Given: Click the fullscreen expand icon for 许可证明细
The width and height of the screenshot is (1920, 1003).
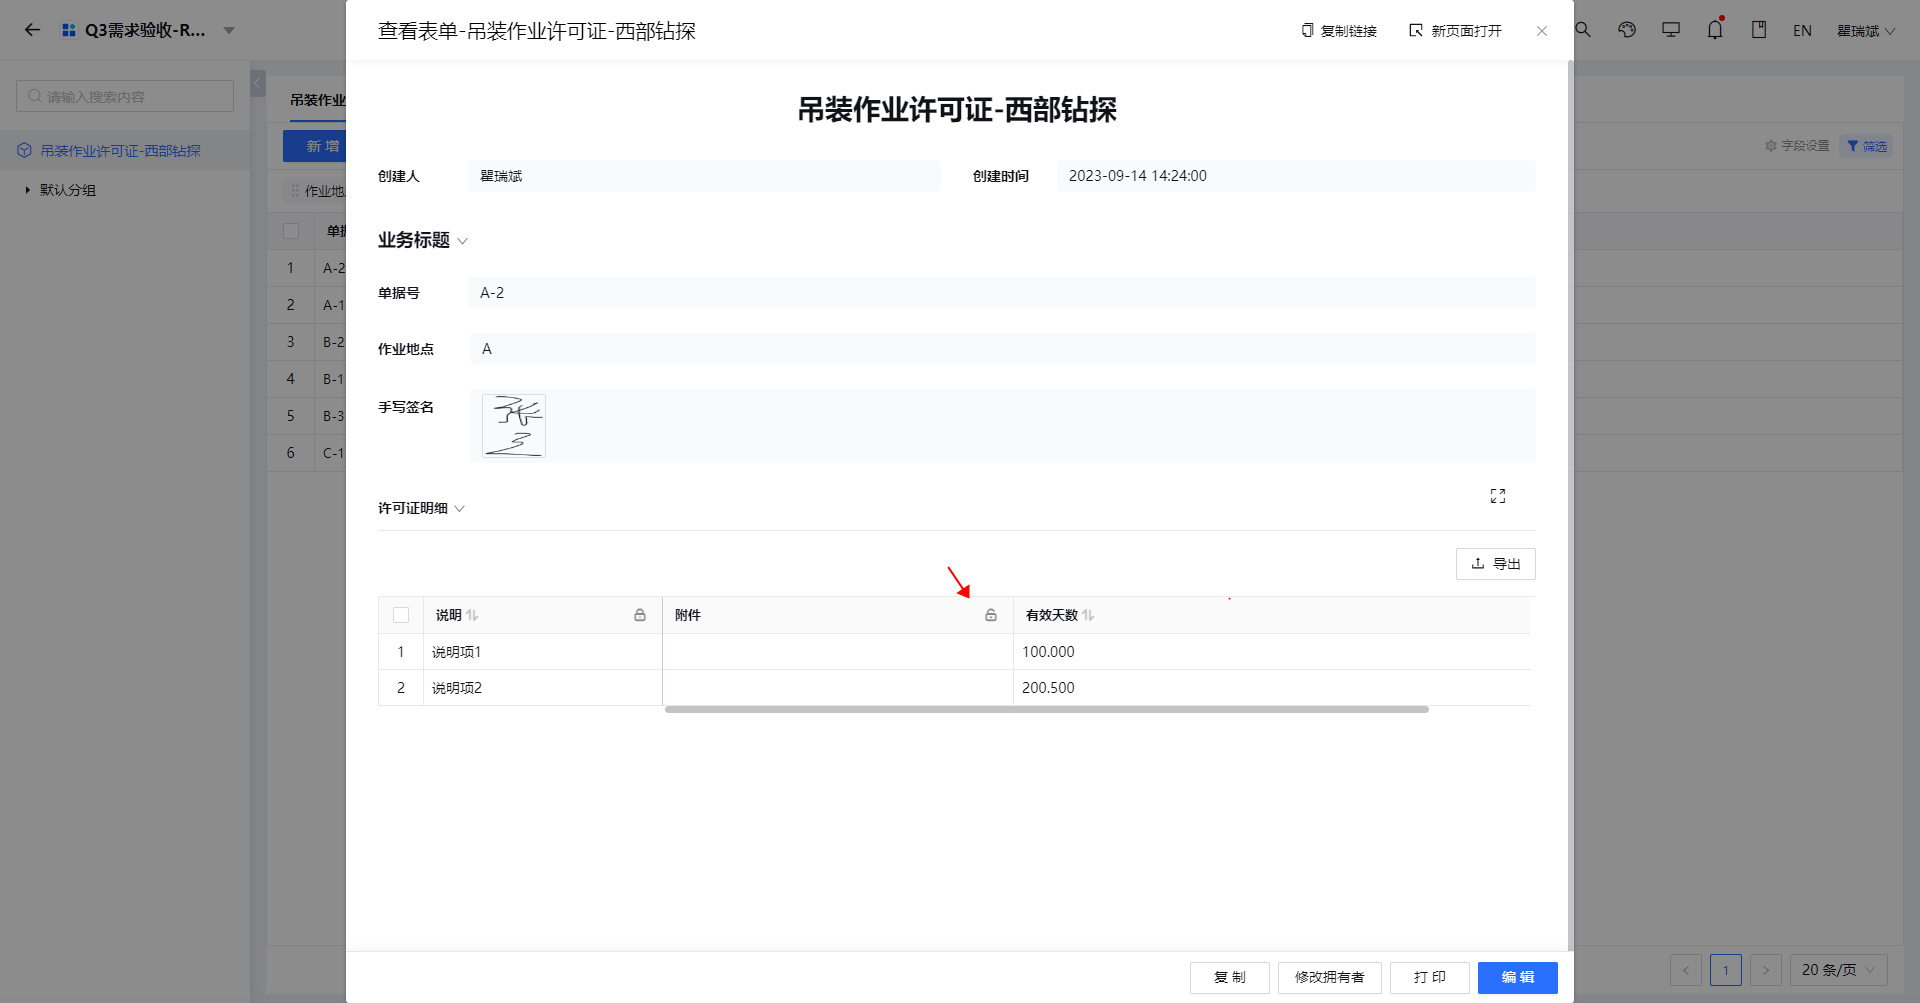Looking at the screenshot, I should point(1498,496).
